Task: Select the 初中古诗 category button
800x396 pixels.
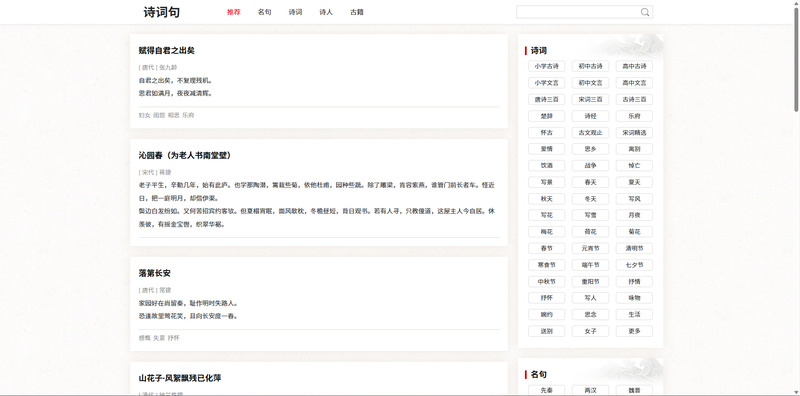Action: coord(590,66)
